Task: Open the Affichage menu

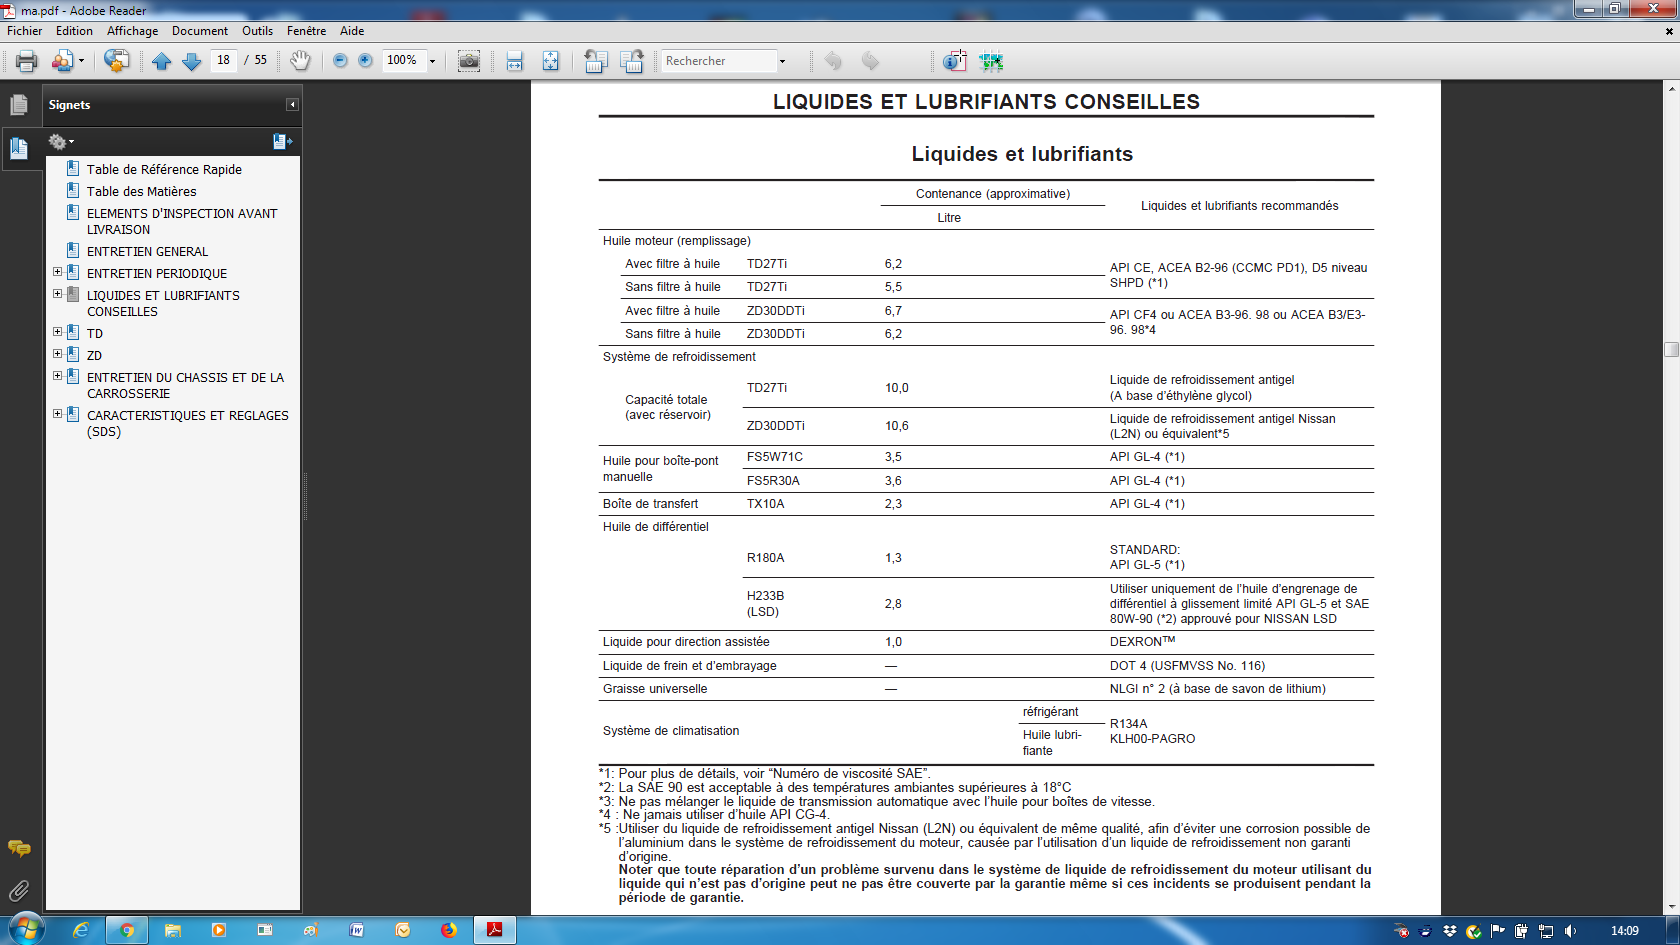Action: pos(133,31)
